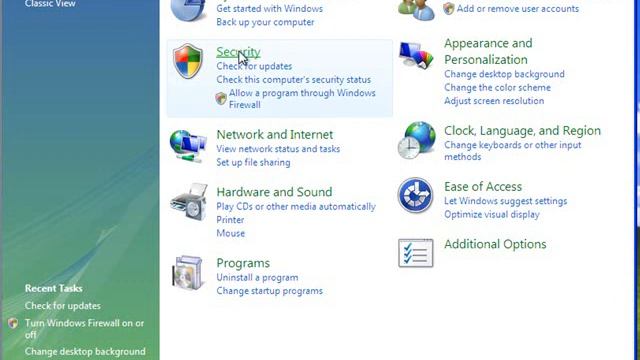The height and width of the screenshot is (360, 640).
Task: Open the Security category heading
Action: click(x=238, y=52)
